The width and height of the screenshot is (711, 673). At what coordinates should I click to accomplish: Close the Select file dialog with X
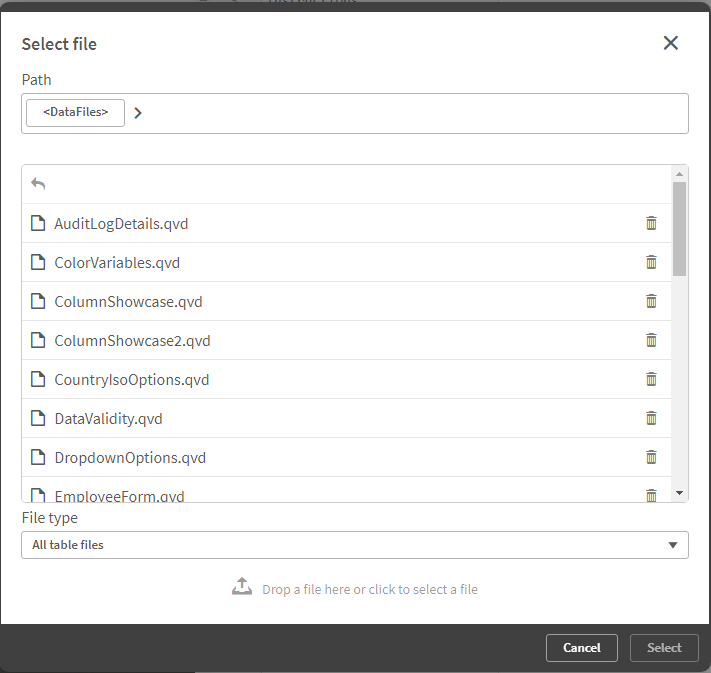(671, 43)
